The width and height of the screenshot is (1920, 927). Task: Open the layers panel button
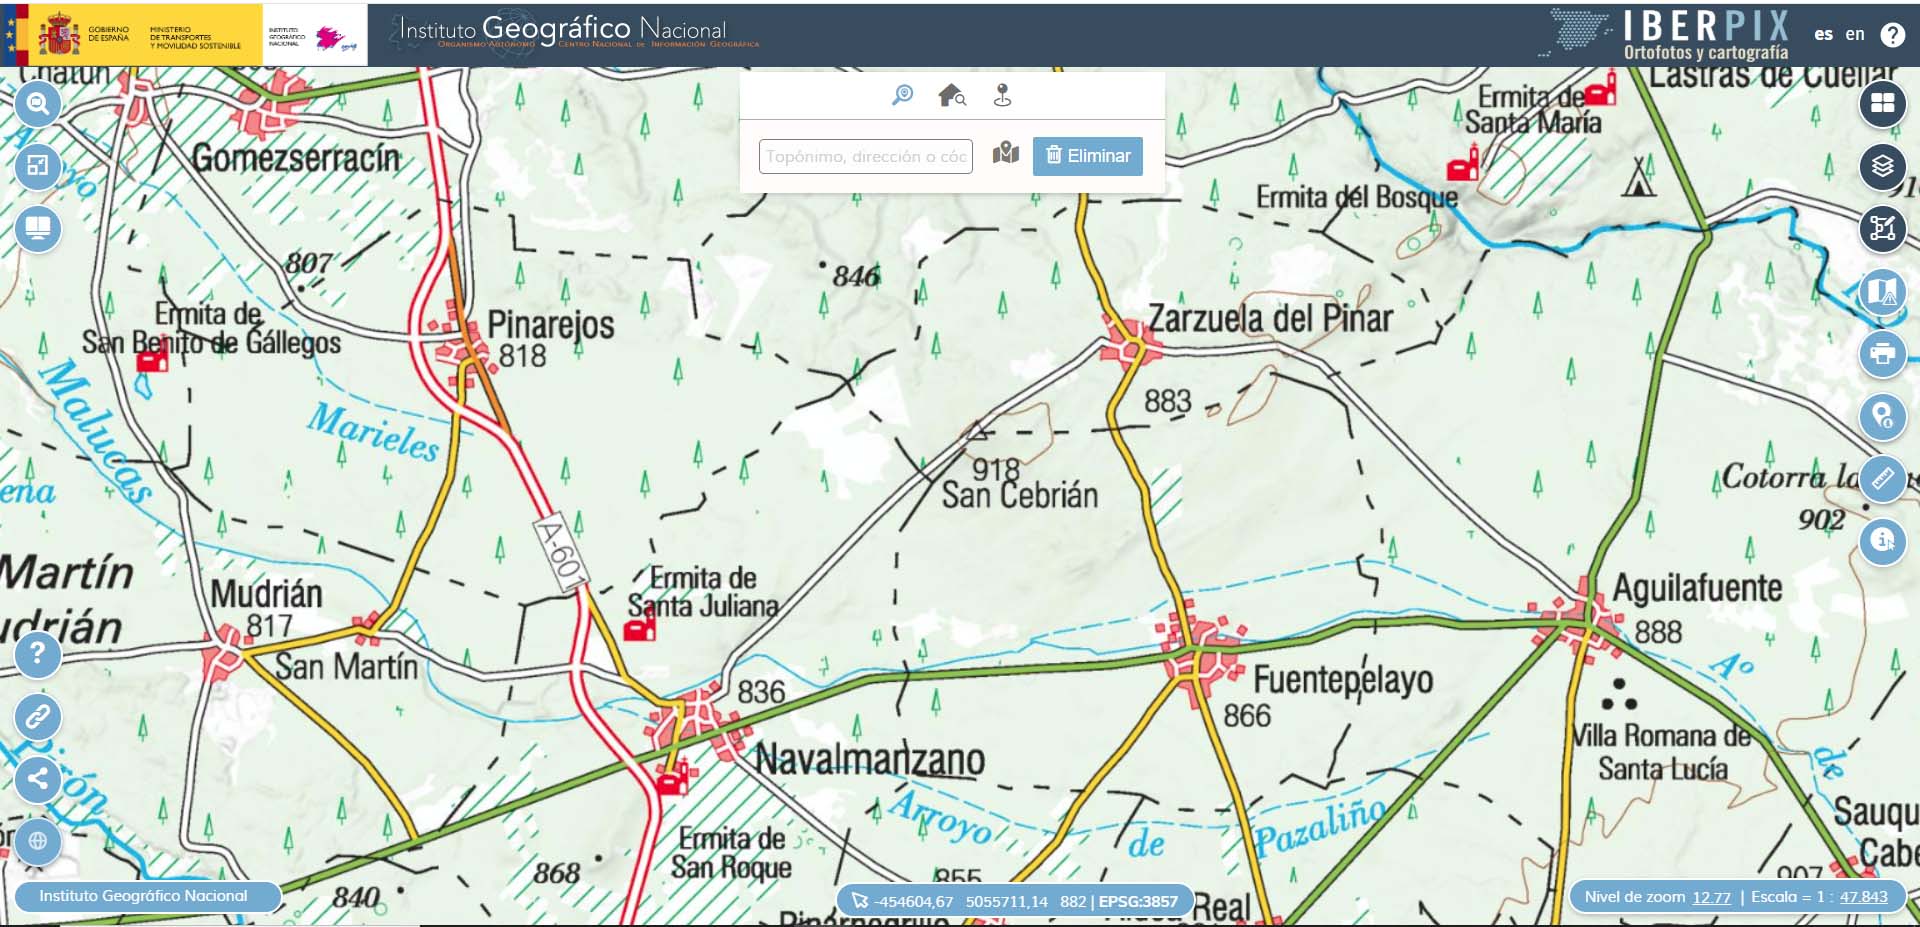(x=1882, y=166)
